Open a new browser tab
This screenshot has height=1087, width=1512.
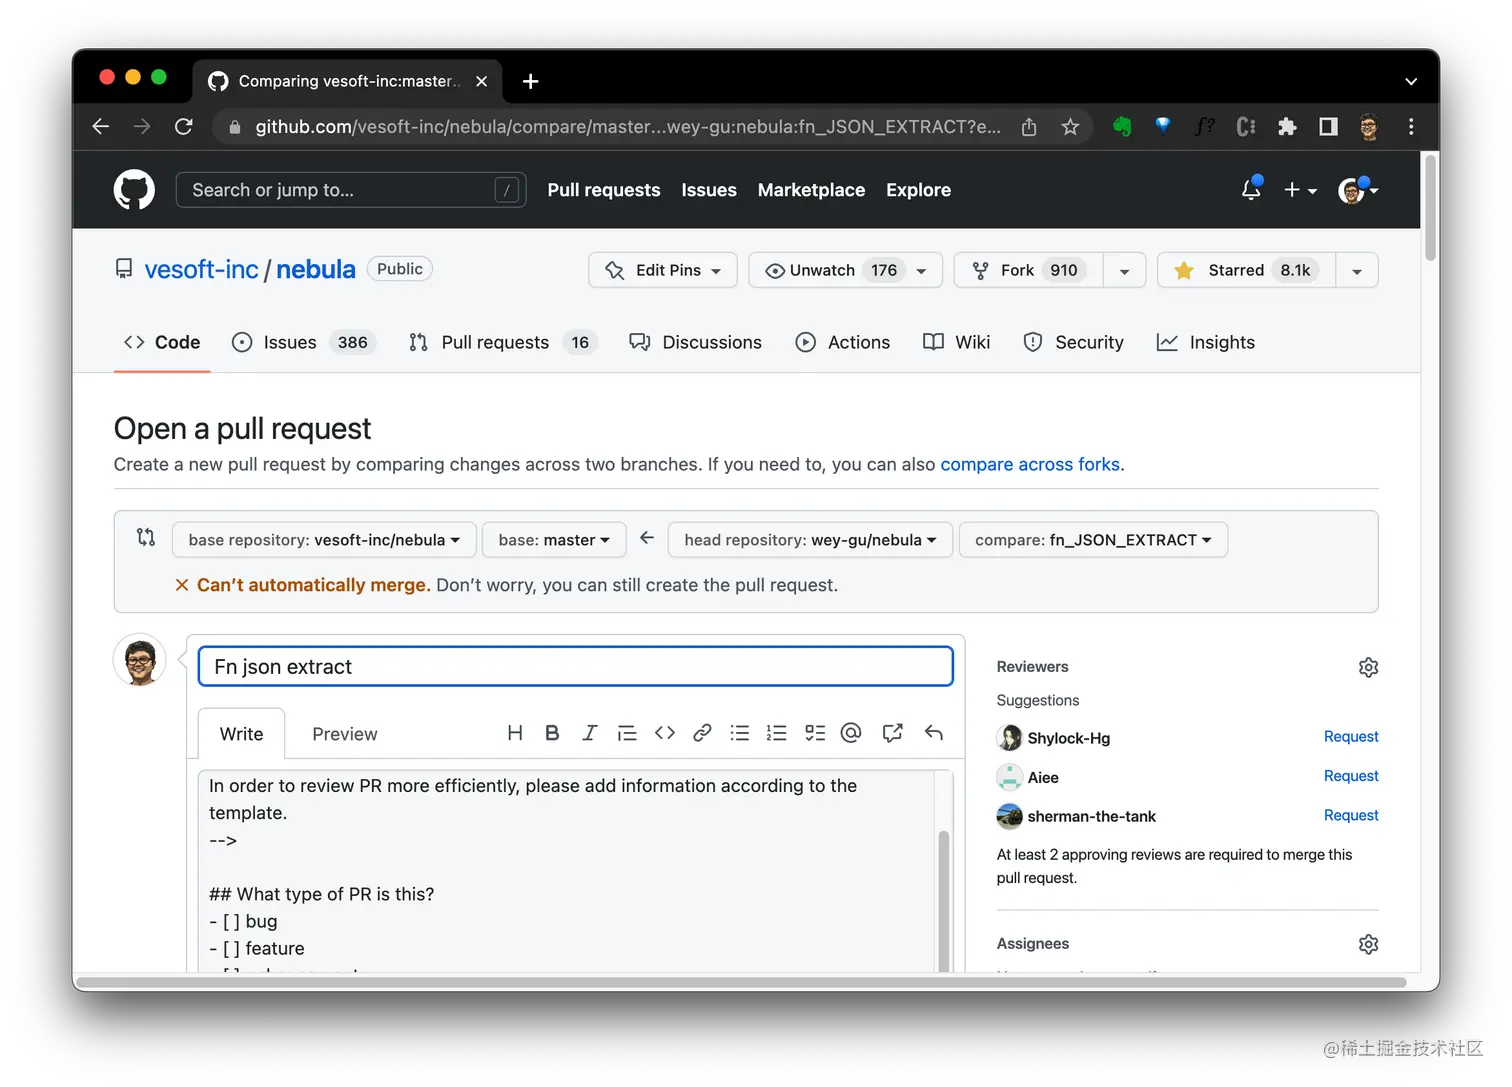[x=531, y=81]
